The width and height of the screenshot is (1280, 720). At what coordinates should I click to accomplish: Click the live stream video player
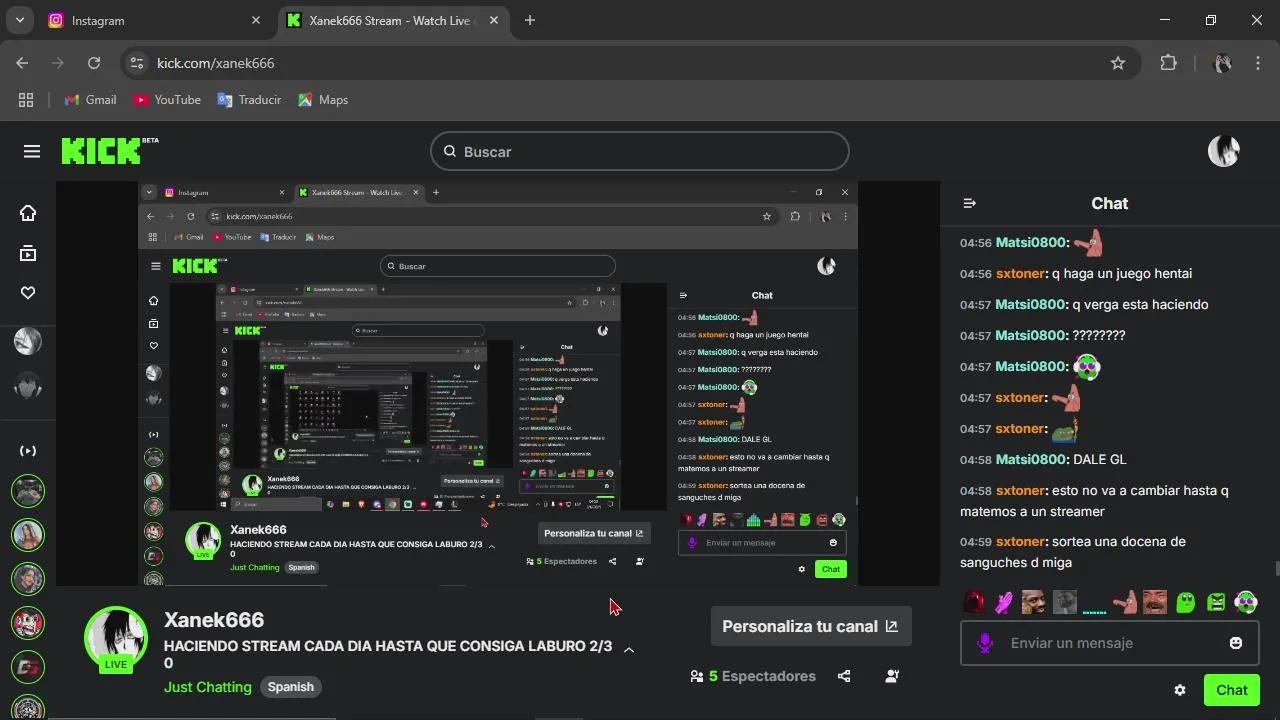tap(498, 383)
